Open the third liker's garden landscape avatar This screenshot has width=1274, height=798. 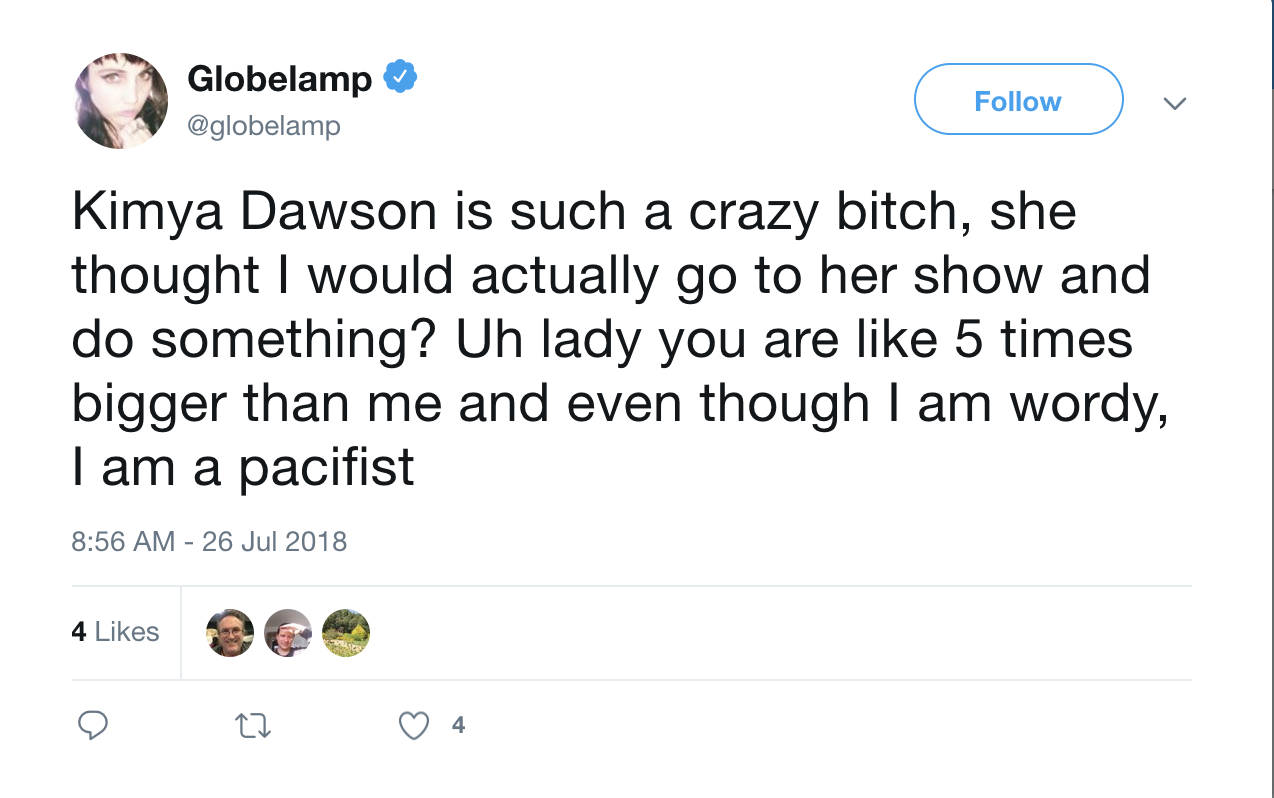pyautogui.click(x=346, y=632)
